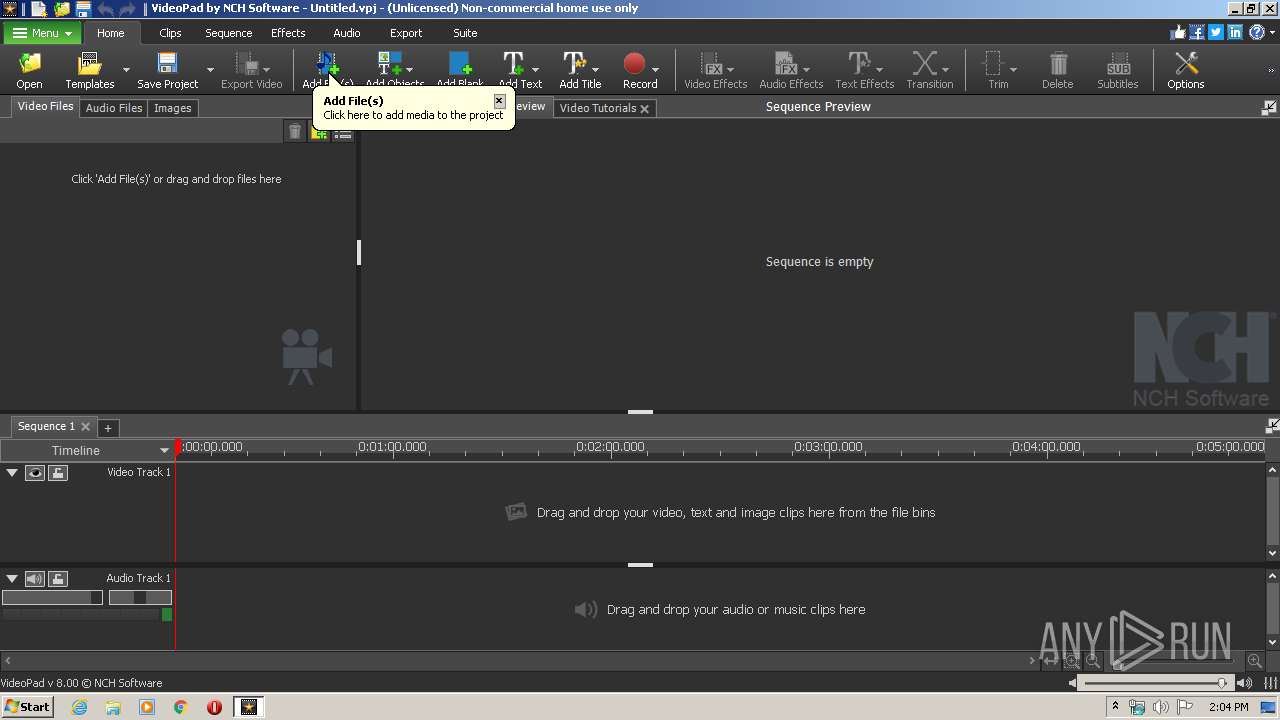1280x720 pixels.
Task: Pop out the Sequence Preview panel
Action: [x=1269, y=107]
